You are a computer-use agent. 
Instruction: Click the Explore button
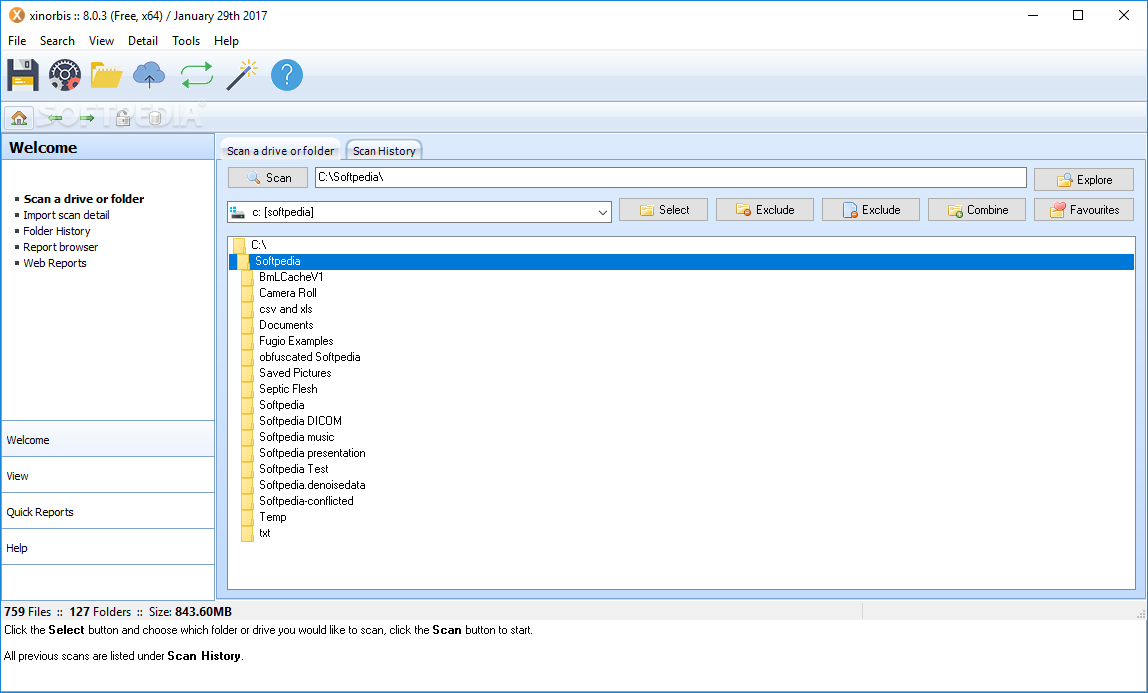[1084, 179]
